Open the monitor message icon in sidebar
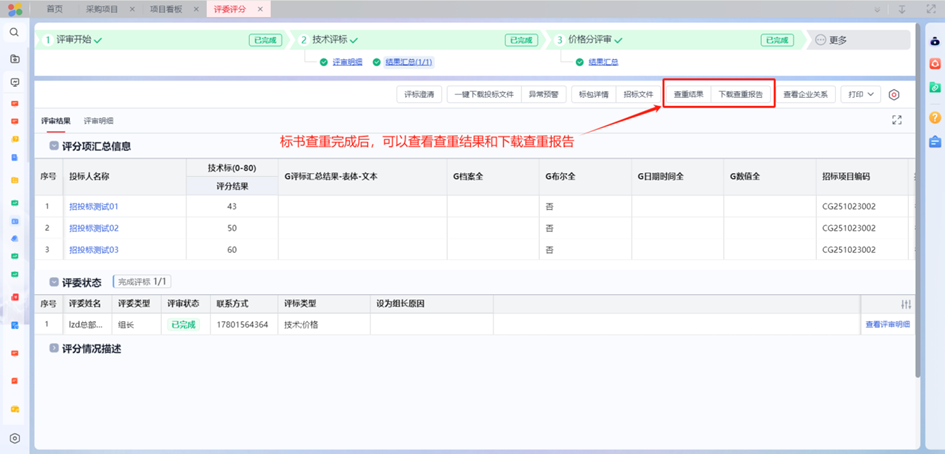 15,83
